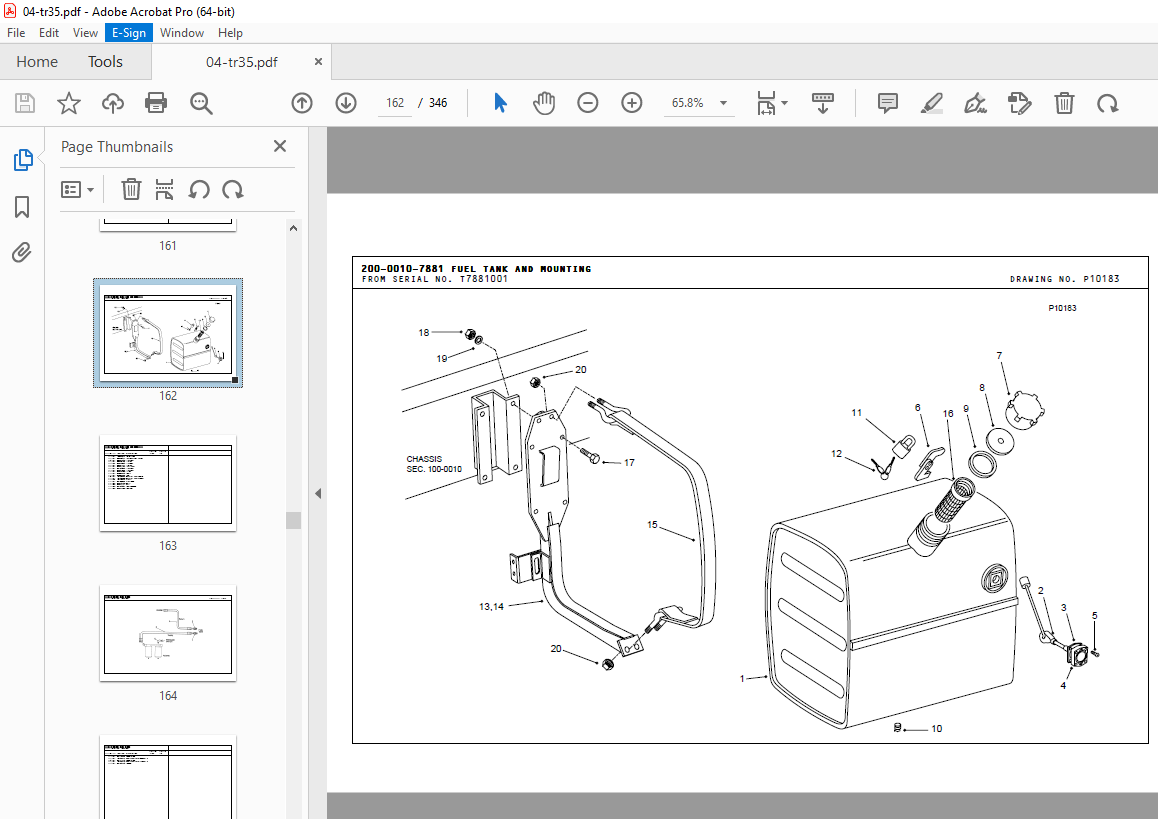1158x819 pixels.
Task: Open Page Thumbnails sidebar icon
Action: 22,160
